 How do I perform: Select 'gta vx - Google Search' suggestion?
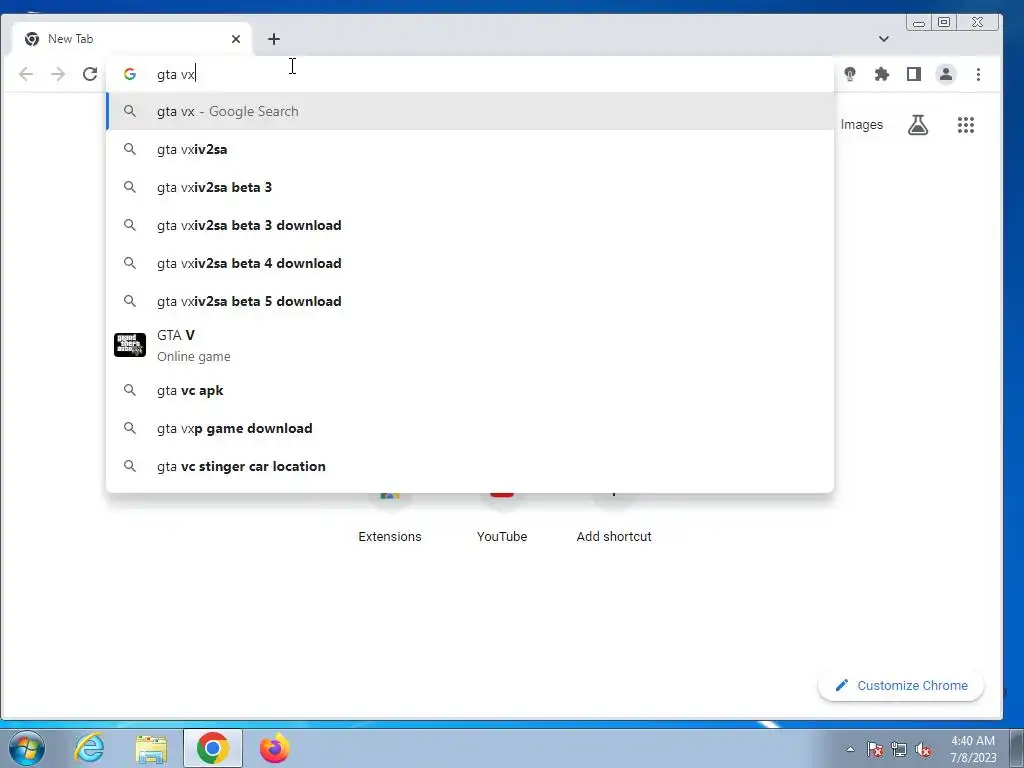pos(470,112)
